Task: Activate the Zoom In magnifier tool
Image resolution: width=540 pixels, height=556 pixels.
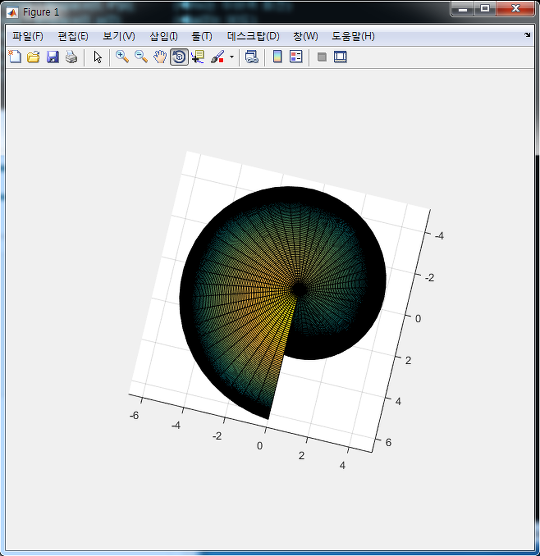Action: pos(122,57)
